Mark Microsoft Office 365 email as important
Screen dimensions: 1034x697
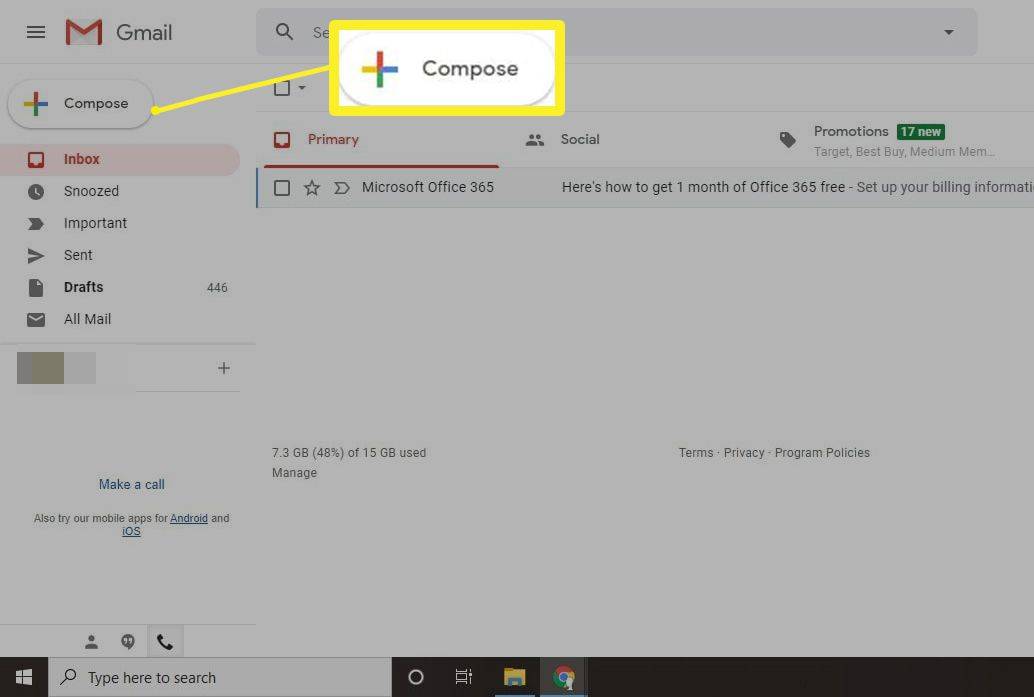click(x=342, y=189)
